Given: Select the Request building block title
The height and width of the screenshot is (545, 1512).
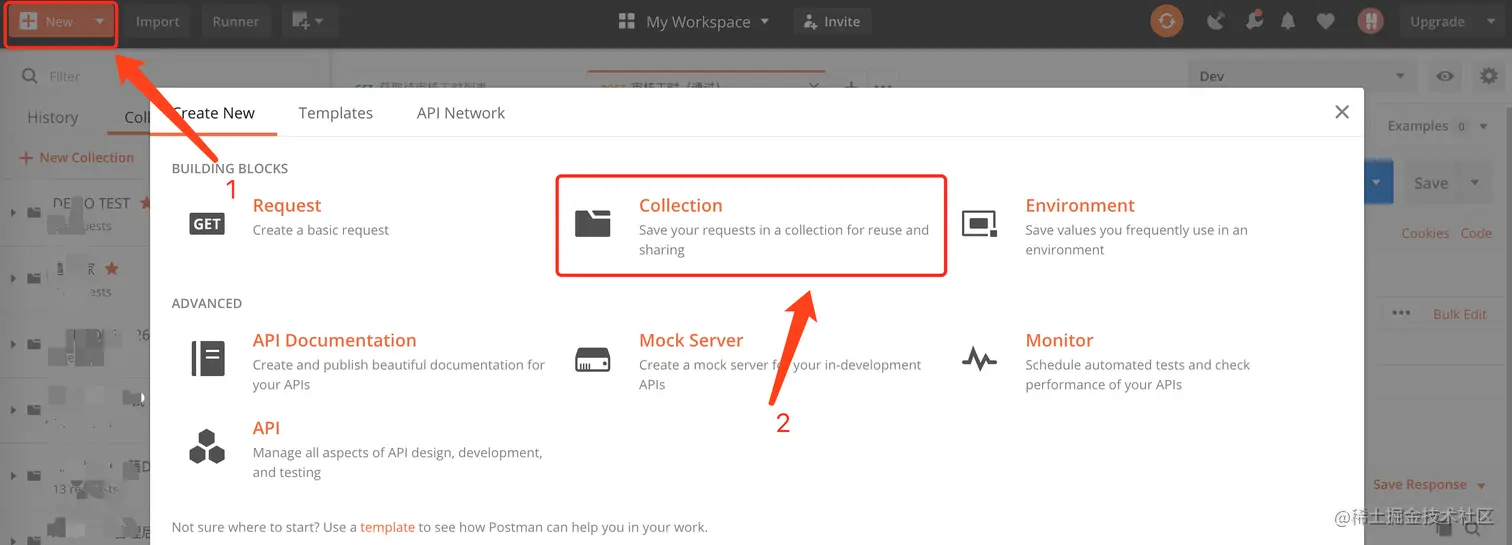Looking at the screenshot, I should pos(287,205).
